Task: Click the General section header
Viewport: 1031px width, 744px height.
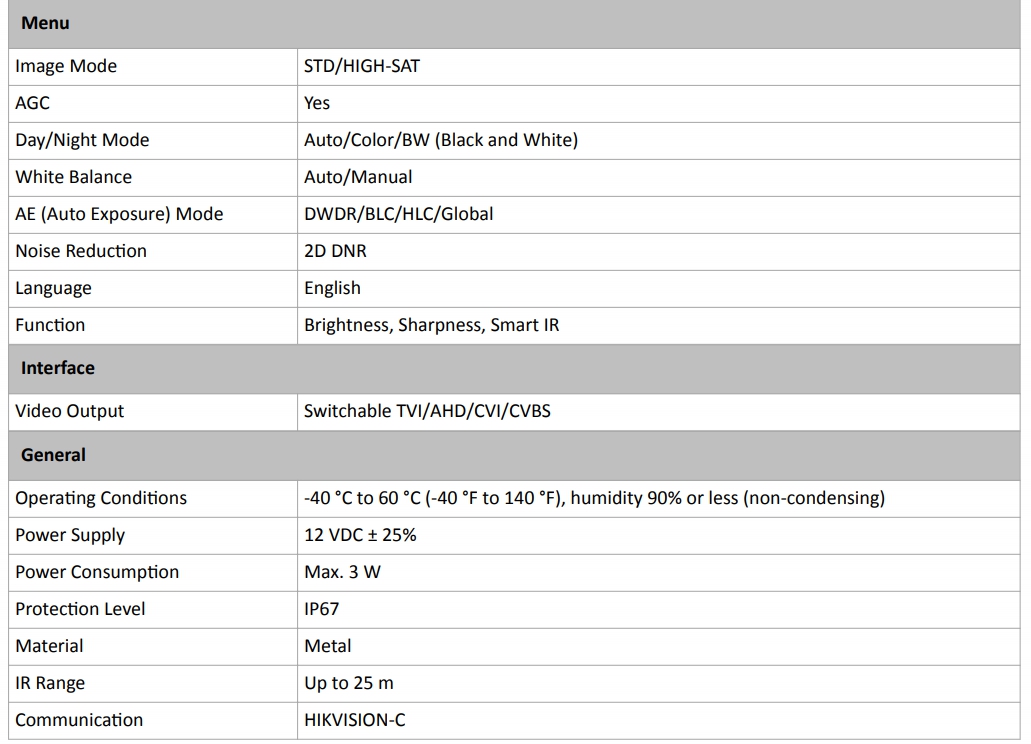Action: point(53,455)
